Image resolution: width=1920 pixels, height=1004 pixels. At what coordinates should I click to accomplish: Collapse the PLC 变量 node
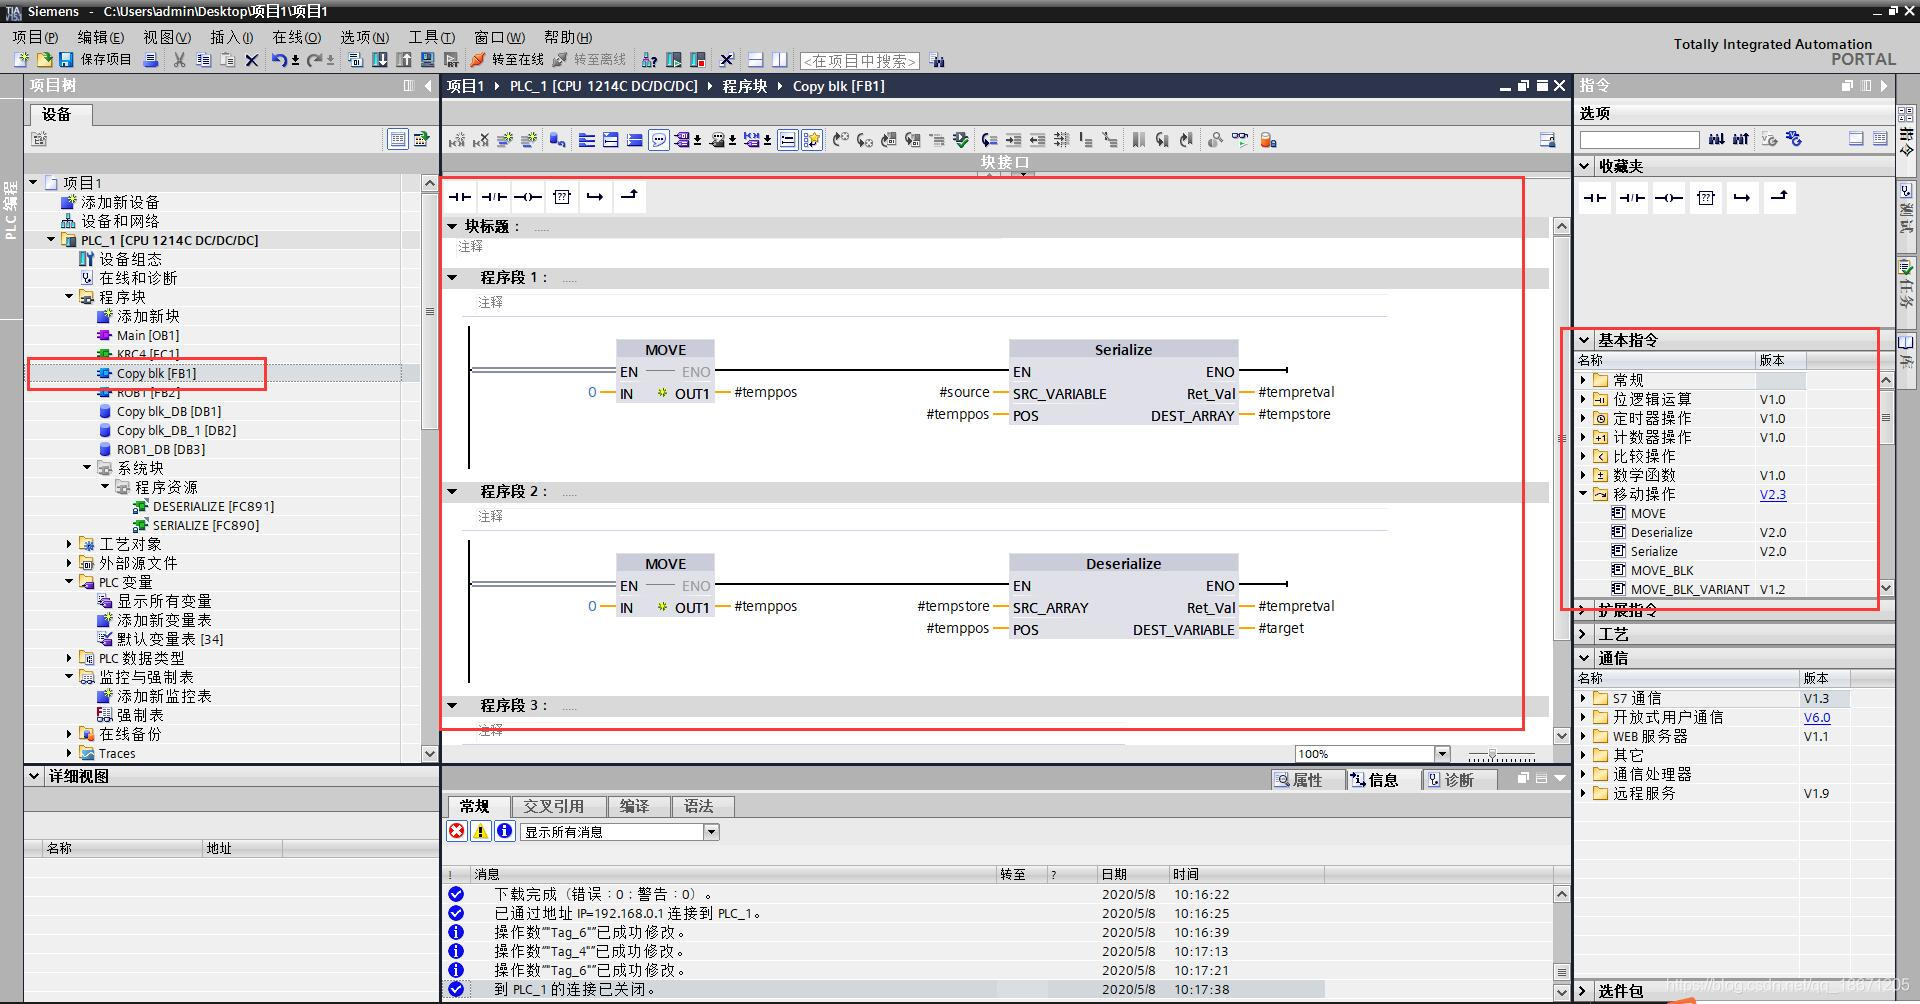[69, 582]
